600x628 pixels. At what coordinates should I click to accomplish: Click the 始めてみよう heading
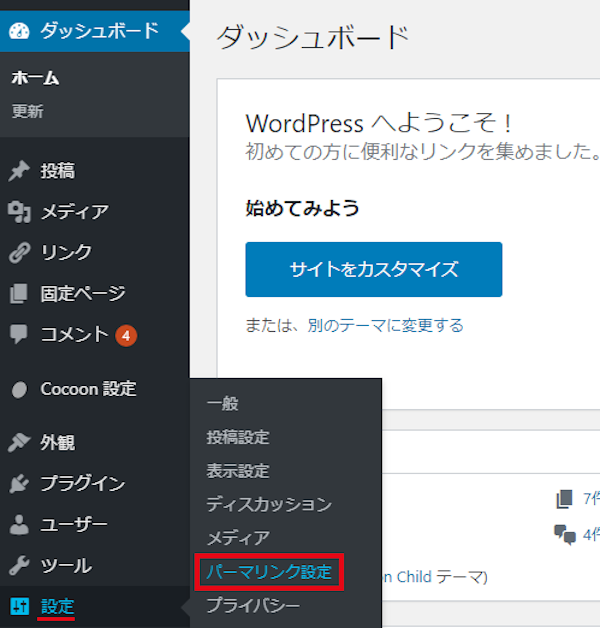302,209
